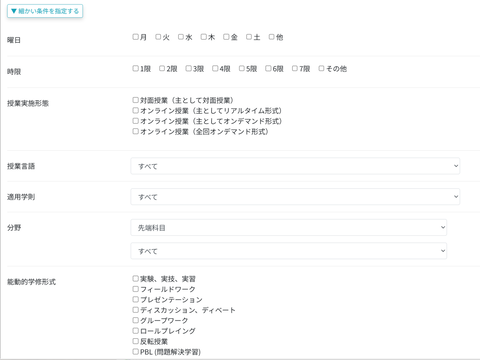Click the 曜日 row label
Image resolution: width=480 pixels, height=360 pixels.
(x=14, y=40)
